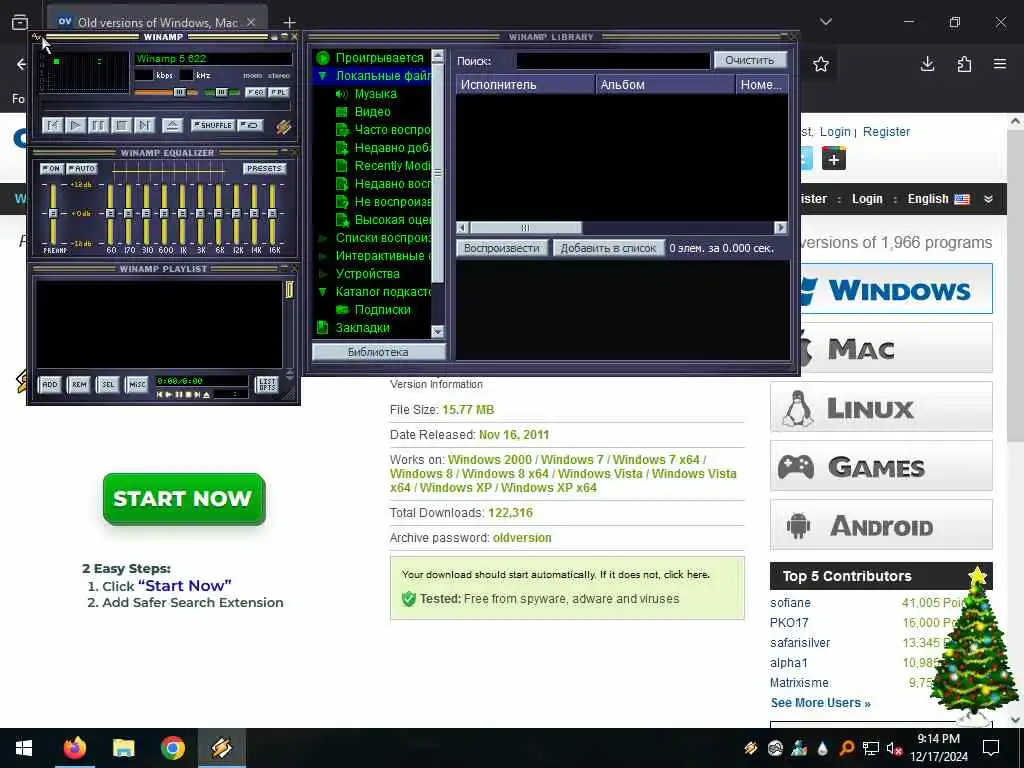This screenshot has height=768, width=1024.
Task: Open the browser Downloads icon
Action: click(927, 64)
